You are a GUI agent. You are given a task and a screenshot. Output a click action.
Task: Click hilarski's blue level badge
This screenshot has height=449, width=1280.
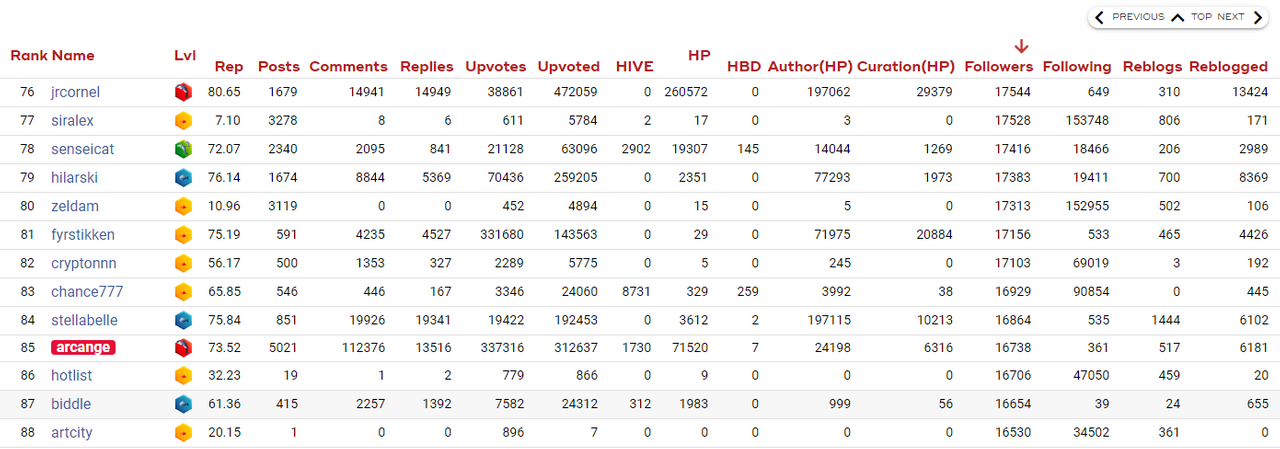tap(182, 178)
